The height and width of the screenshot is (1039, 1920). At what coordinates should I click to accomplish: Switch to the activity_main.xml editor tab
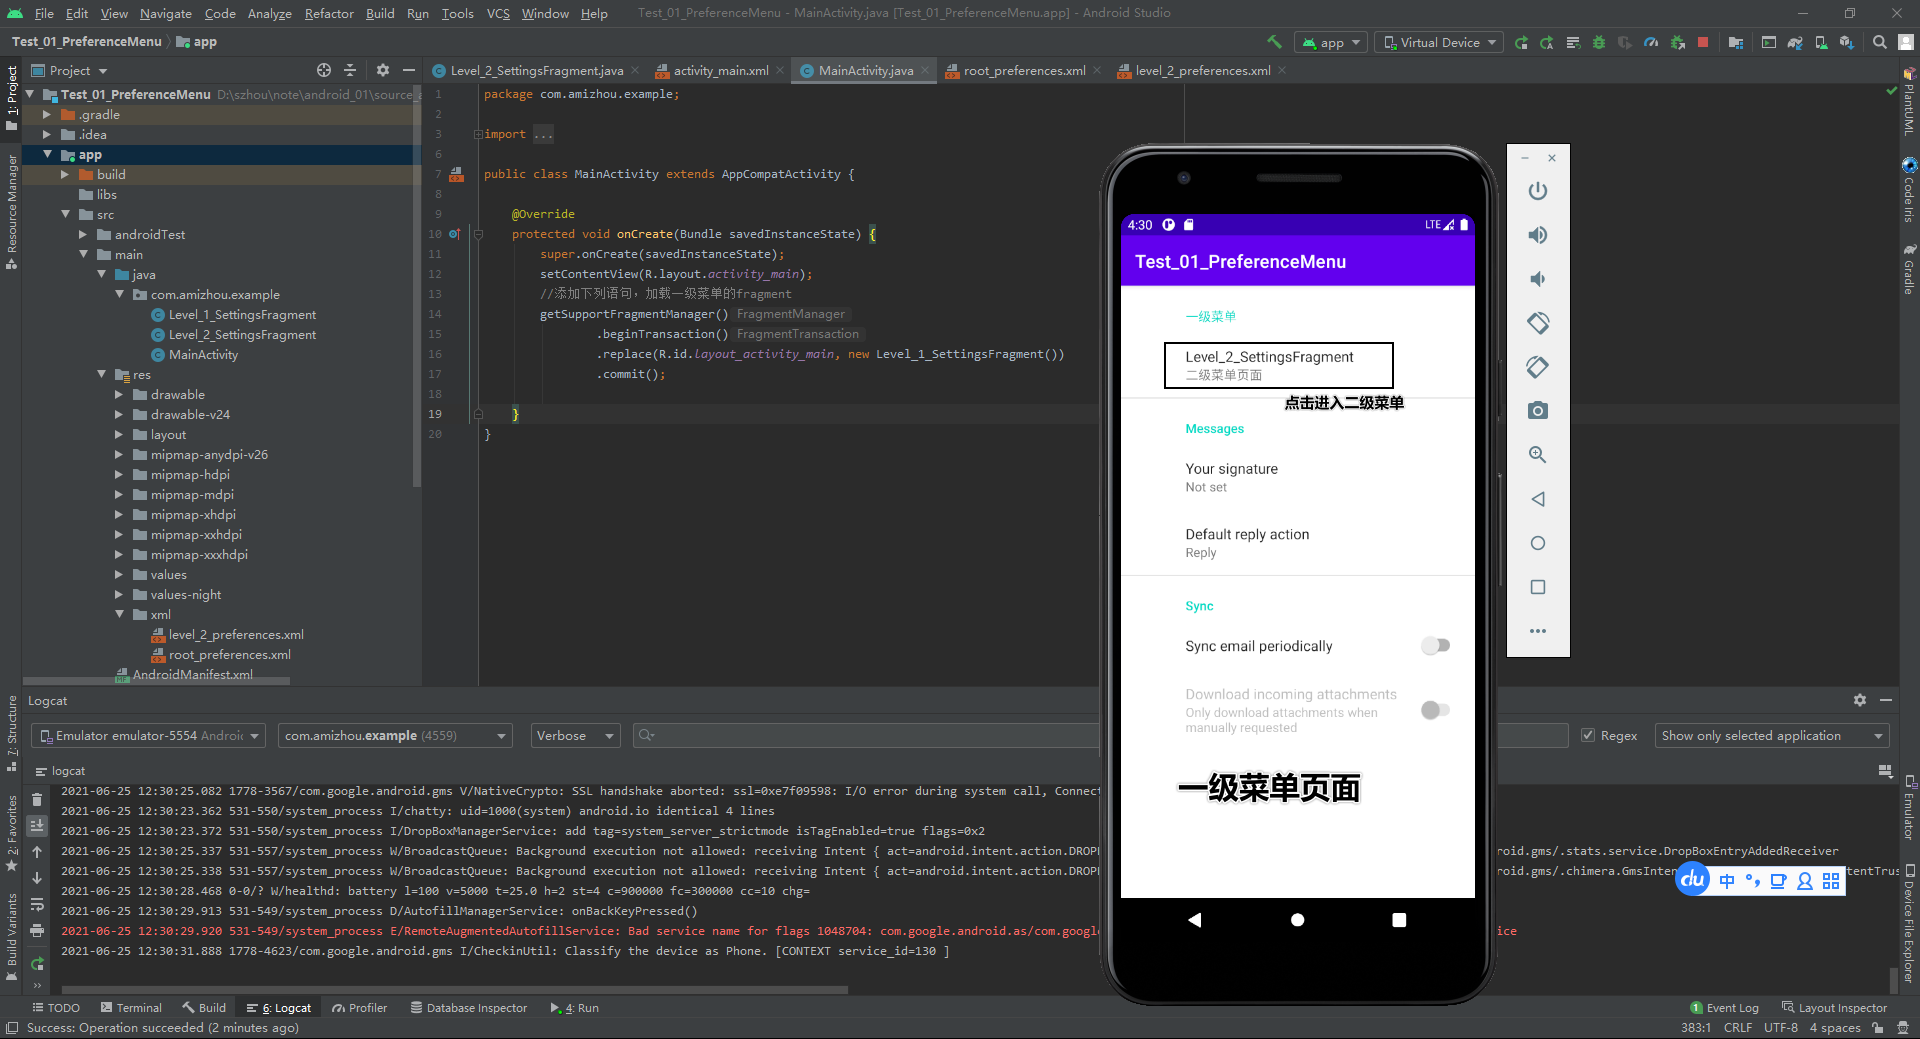click(720, 70)
